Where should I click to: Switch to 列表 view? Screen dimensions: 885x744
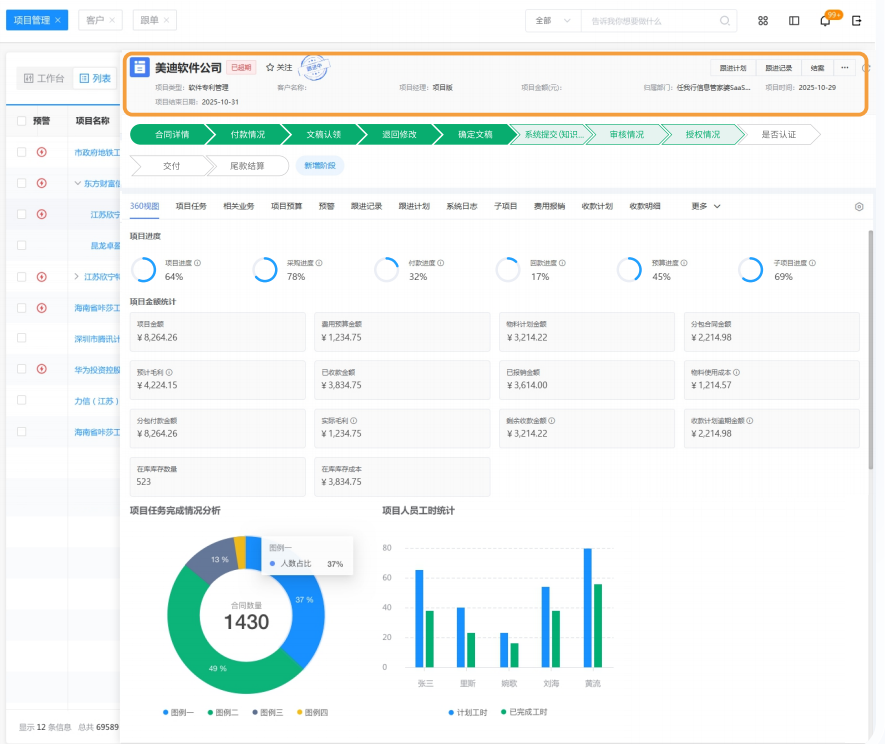[x=95, y=78]
